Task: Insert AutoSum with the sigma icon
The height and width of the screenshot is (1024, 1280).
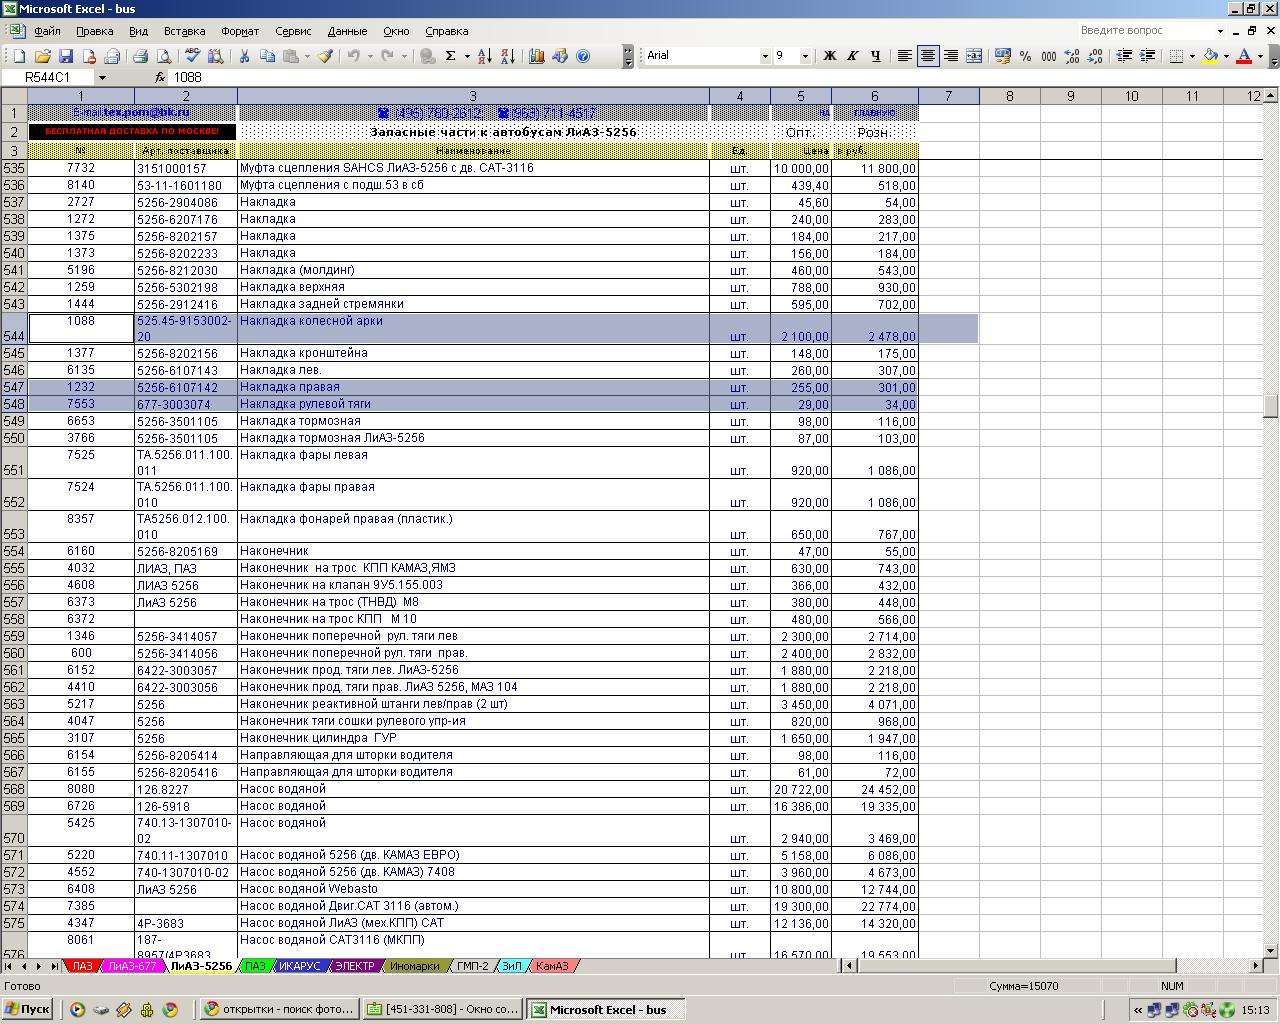Action: (451, 56)
